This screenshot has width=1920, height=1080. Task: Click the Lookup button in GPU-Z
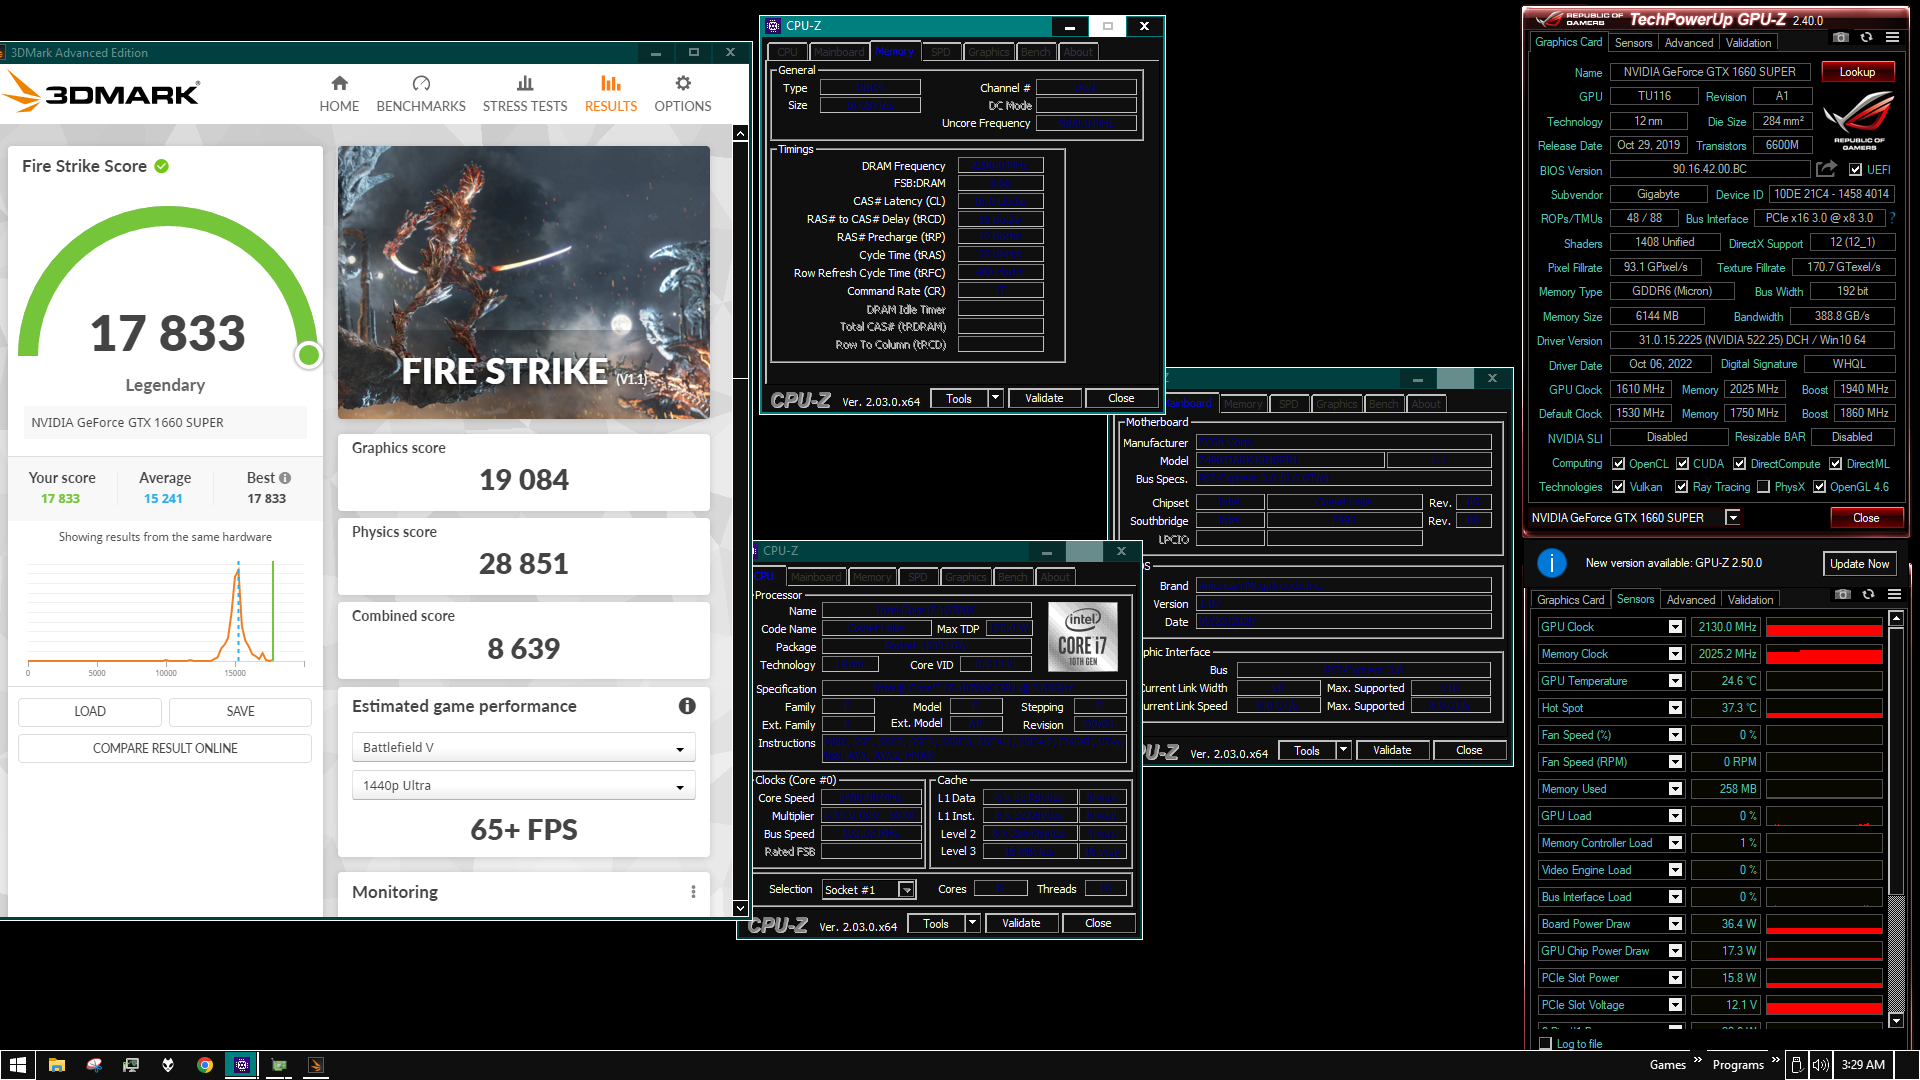1857,72
